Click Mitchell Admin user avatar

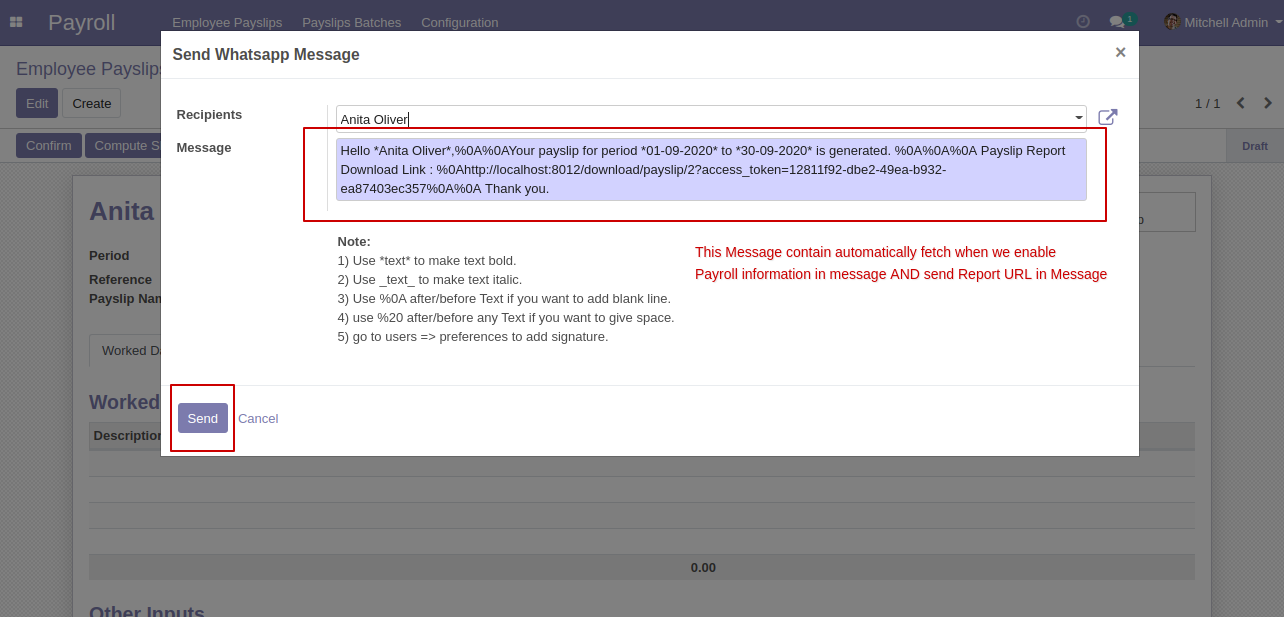coord(1172,22)
